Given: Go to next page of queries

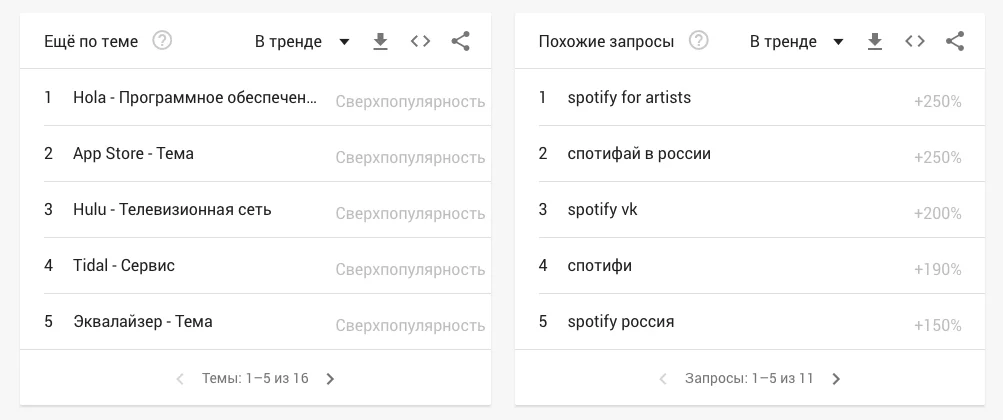Looking at the screenshot, I should point(837,379).
